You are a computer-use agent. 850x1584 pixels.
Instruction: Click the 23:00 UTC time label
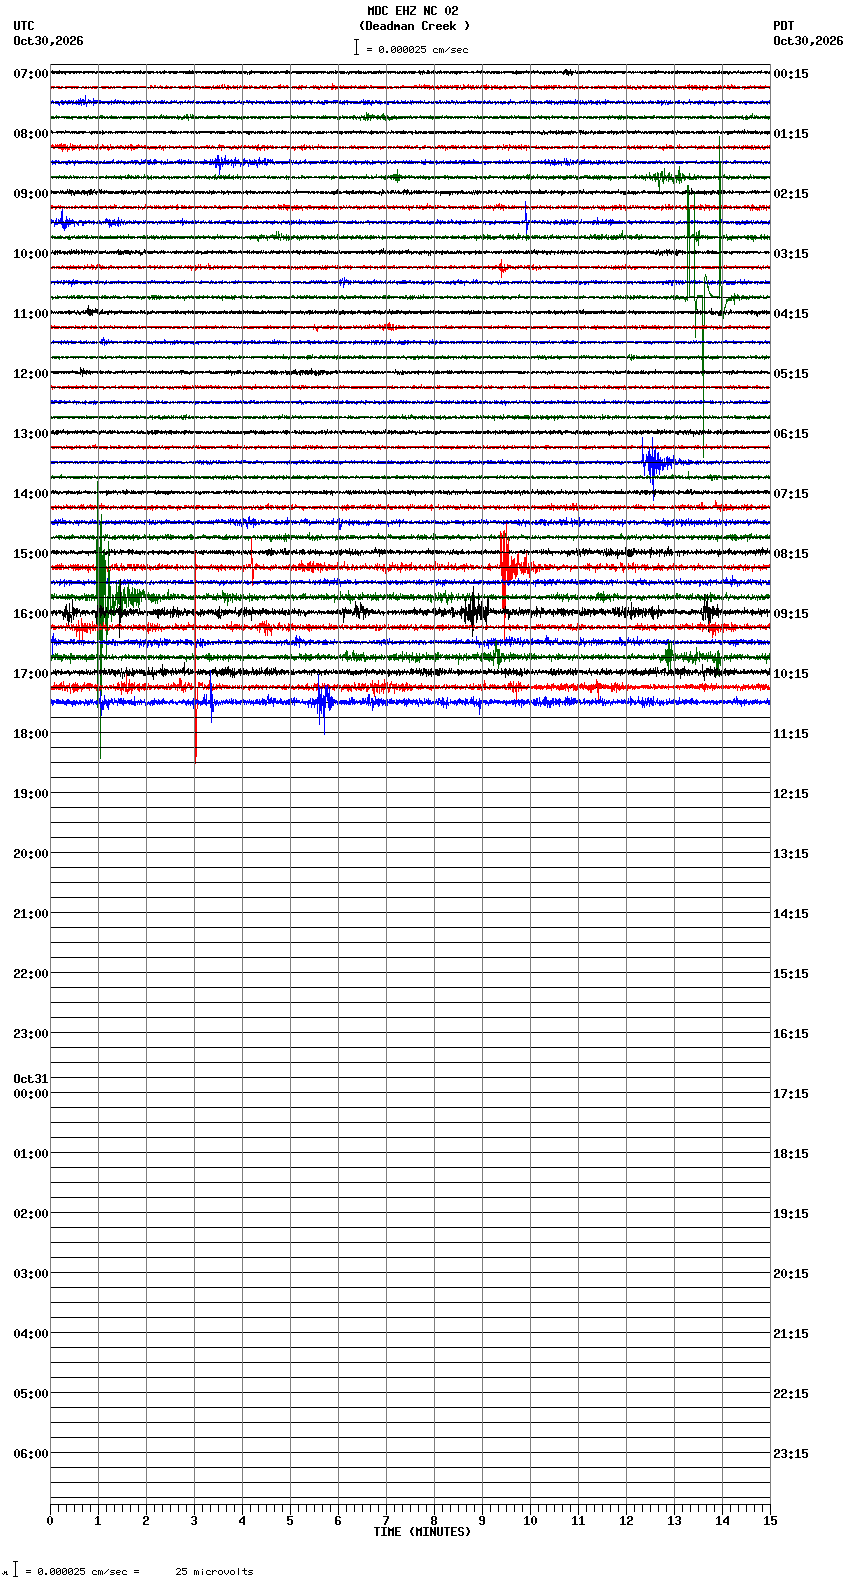click(x=31, y=1033)
